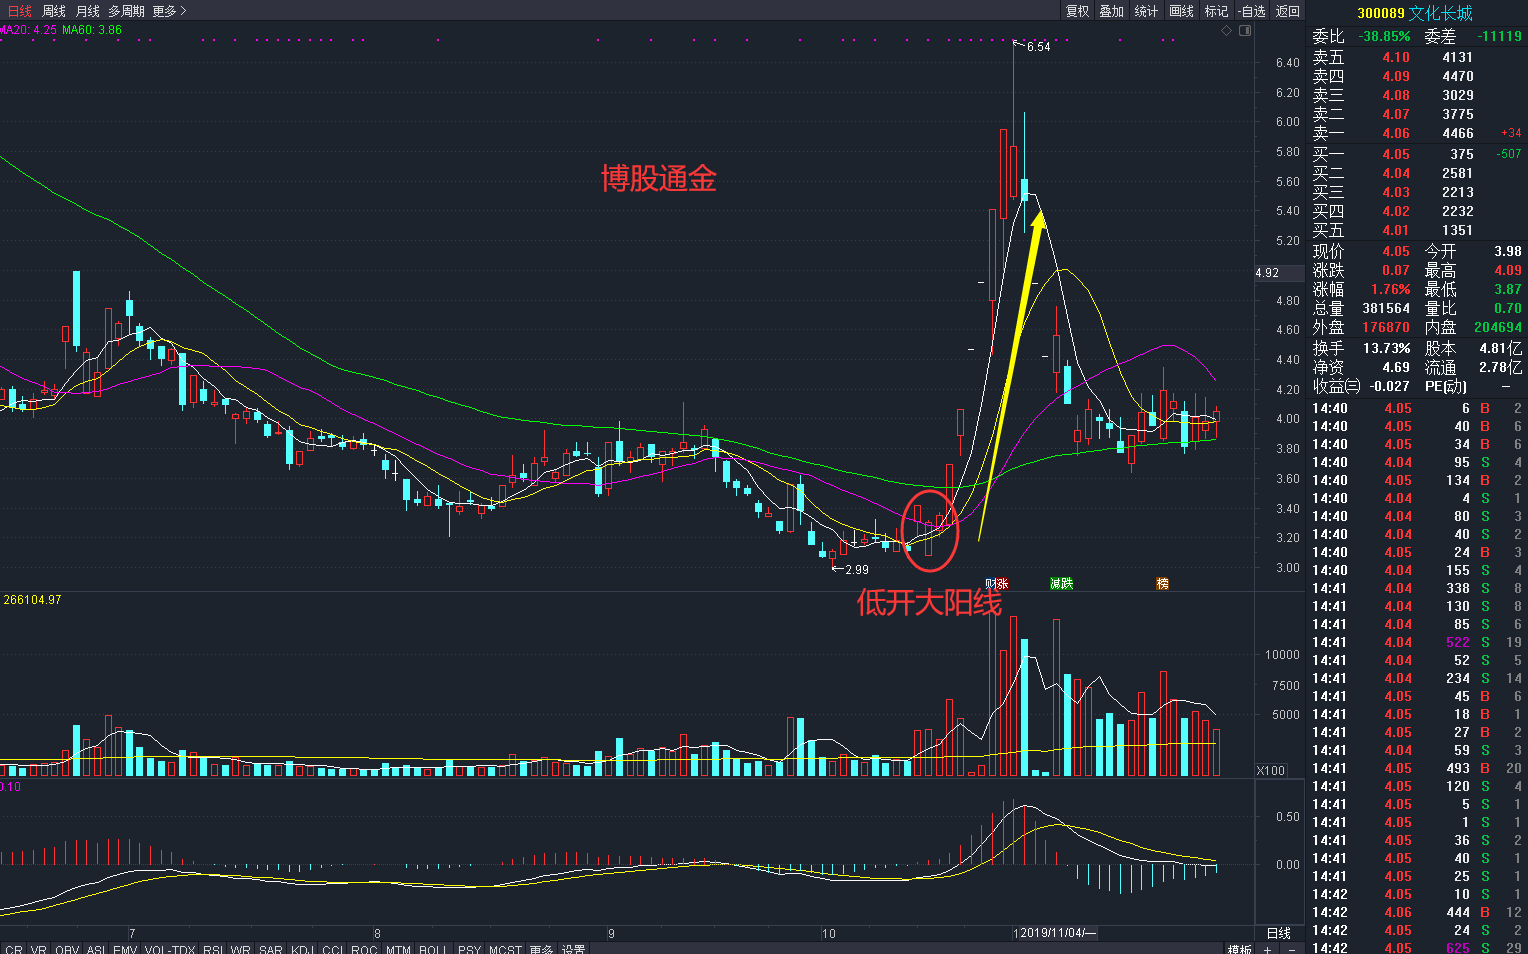1528x954 pixels.
Task: Click the 返回 back button
Action: pos(1288,11)
